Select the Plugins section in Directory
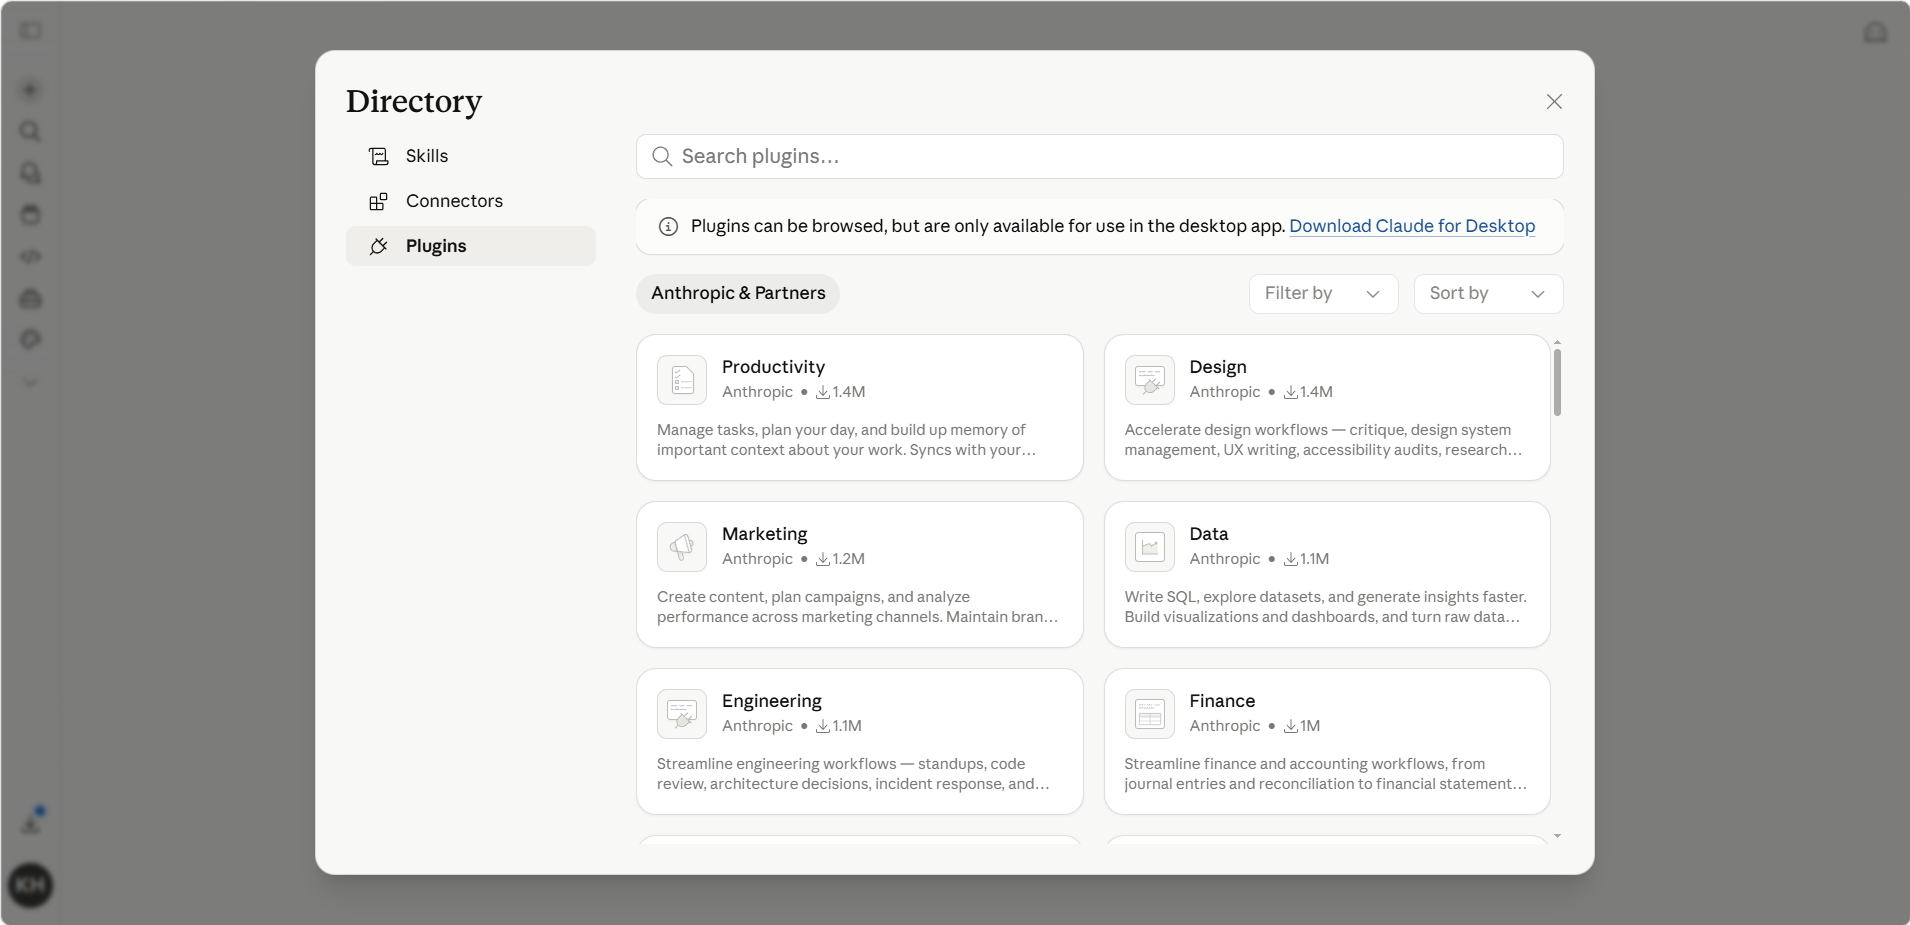This screenshot has width=1910, height=925. (470, 246)
